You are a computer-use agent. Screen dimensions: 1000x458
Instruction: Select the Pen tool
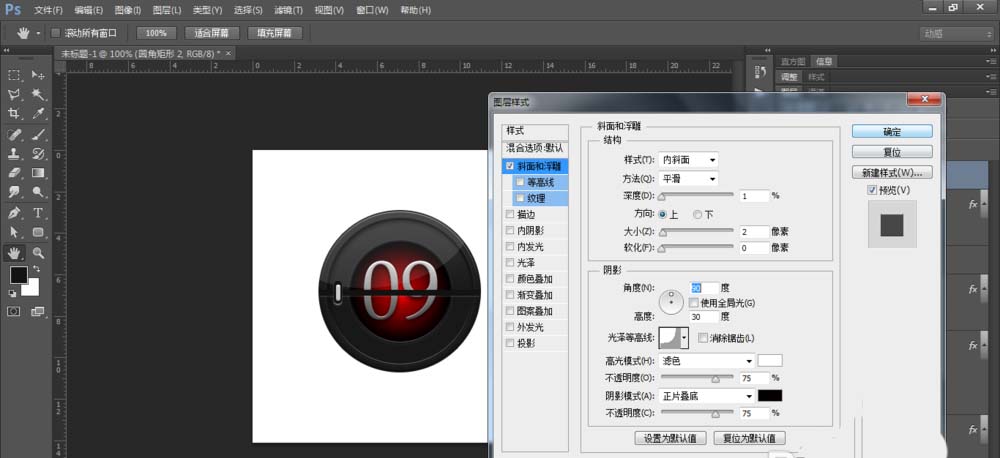(x=15, y=213)
